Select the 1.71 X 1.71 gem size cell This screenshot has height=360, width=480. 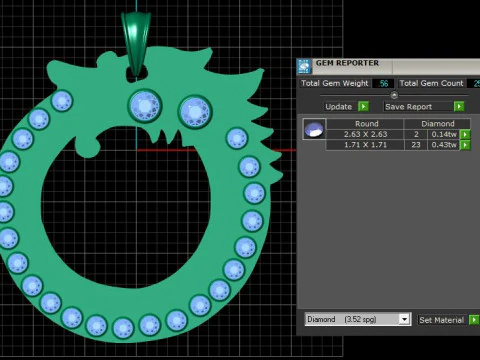pyautogui.click(x=365, y=145)
